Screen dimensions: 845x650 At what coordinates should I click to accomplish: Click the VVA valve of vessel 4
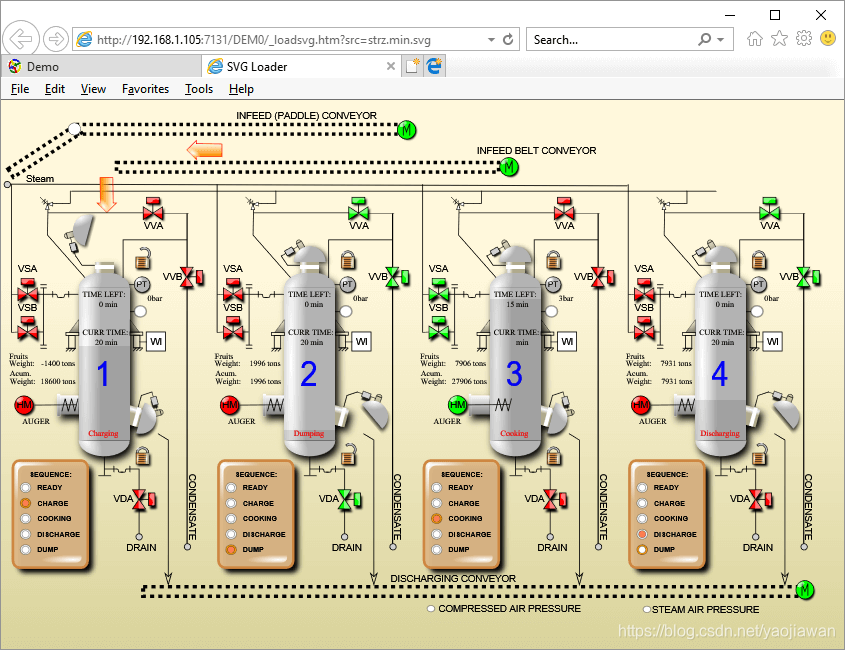pyautogui.click(x=770, y=209)
